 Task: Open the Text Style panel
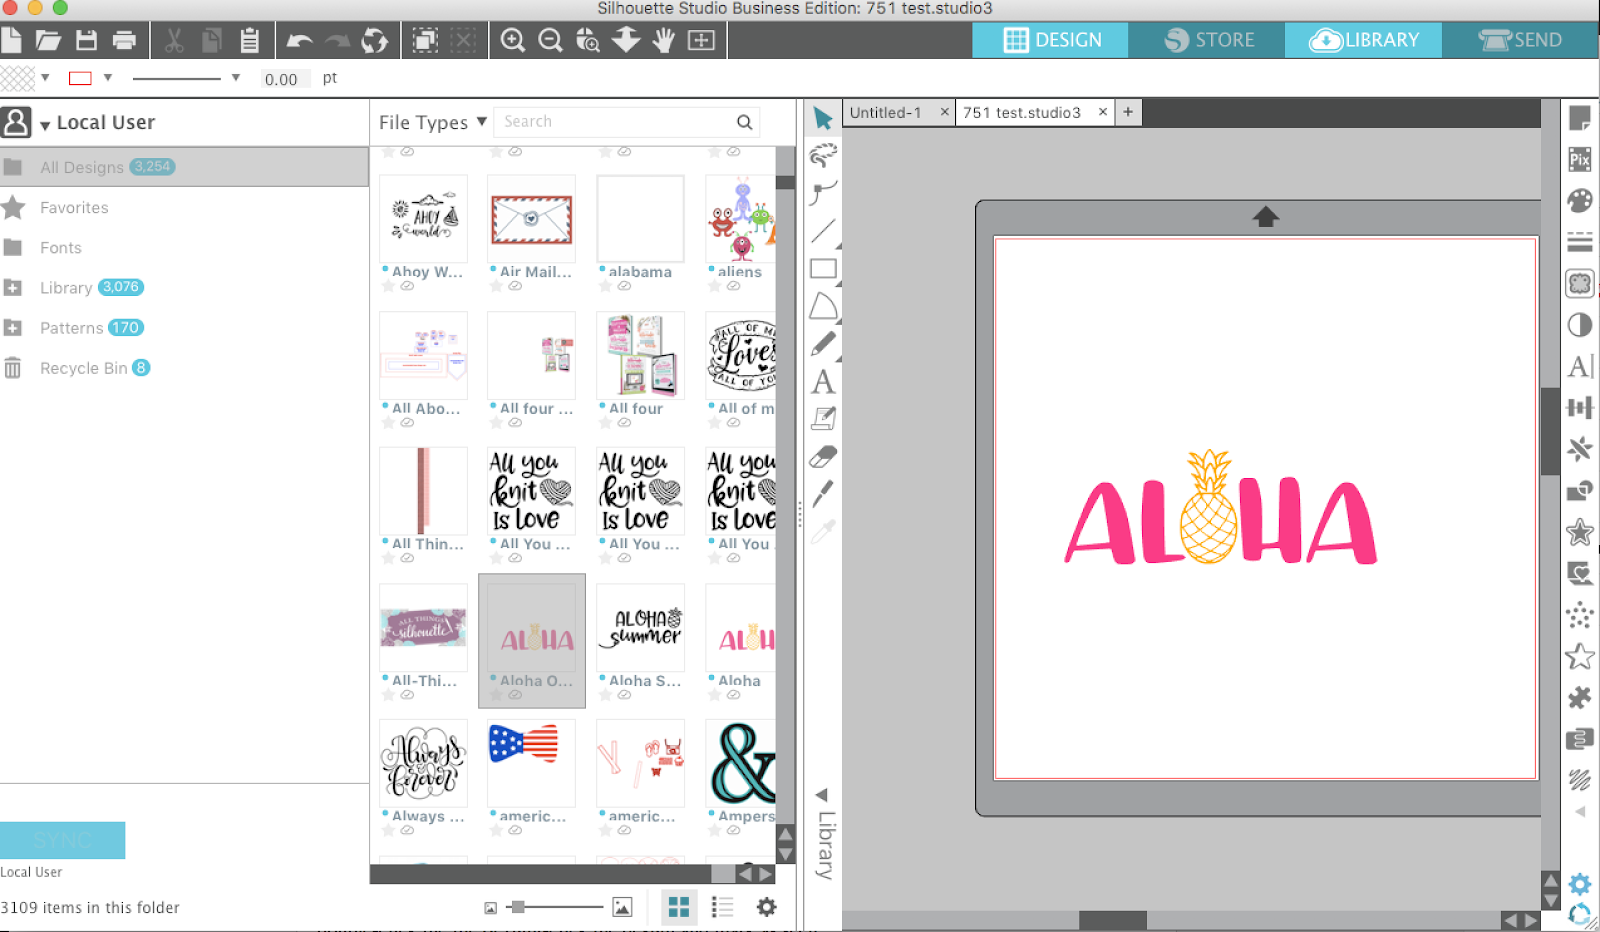tap(1580, 366)
